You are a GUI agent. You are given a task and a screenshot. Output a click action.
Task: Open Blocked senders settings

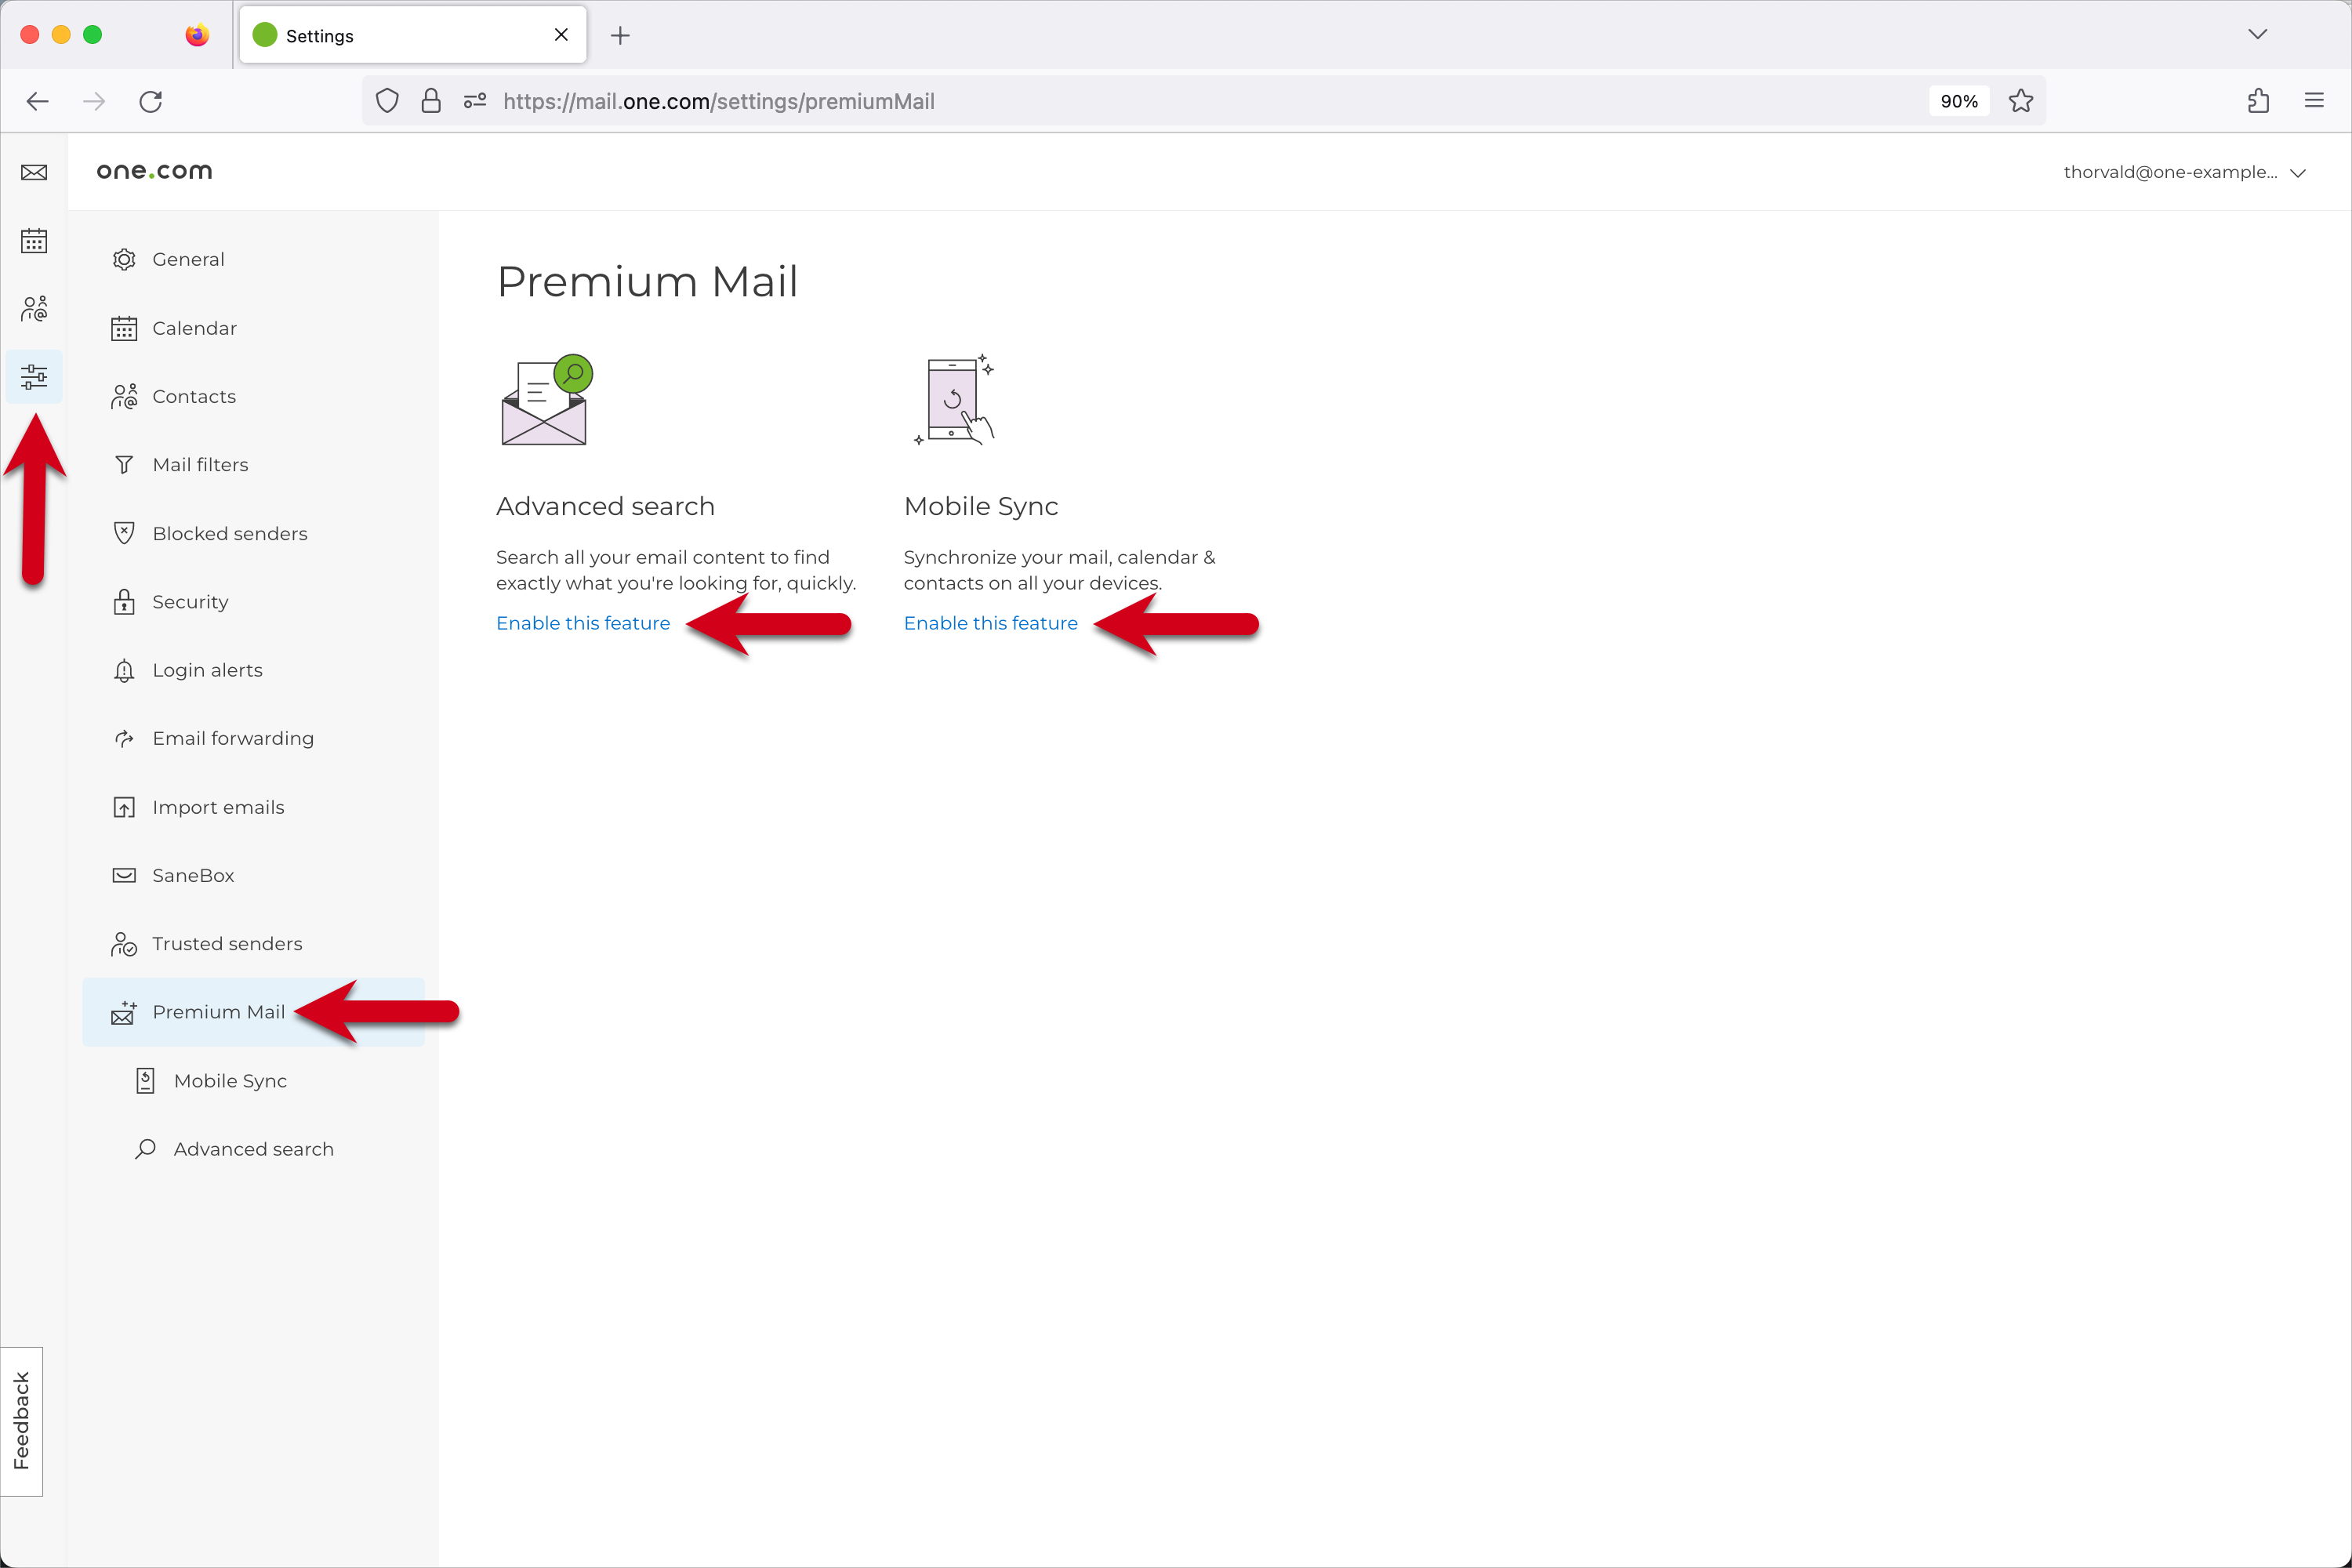point(229,533)
